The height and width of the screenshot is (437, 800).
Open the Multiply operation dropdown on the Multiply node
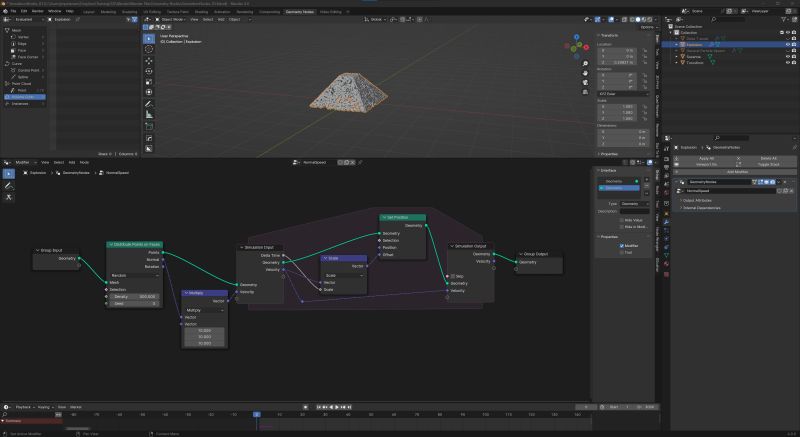[x=204, y=310]
